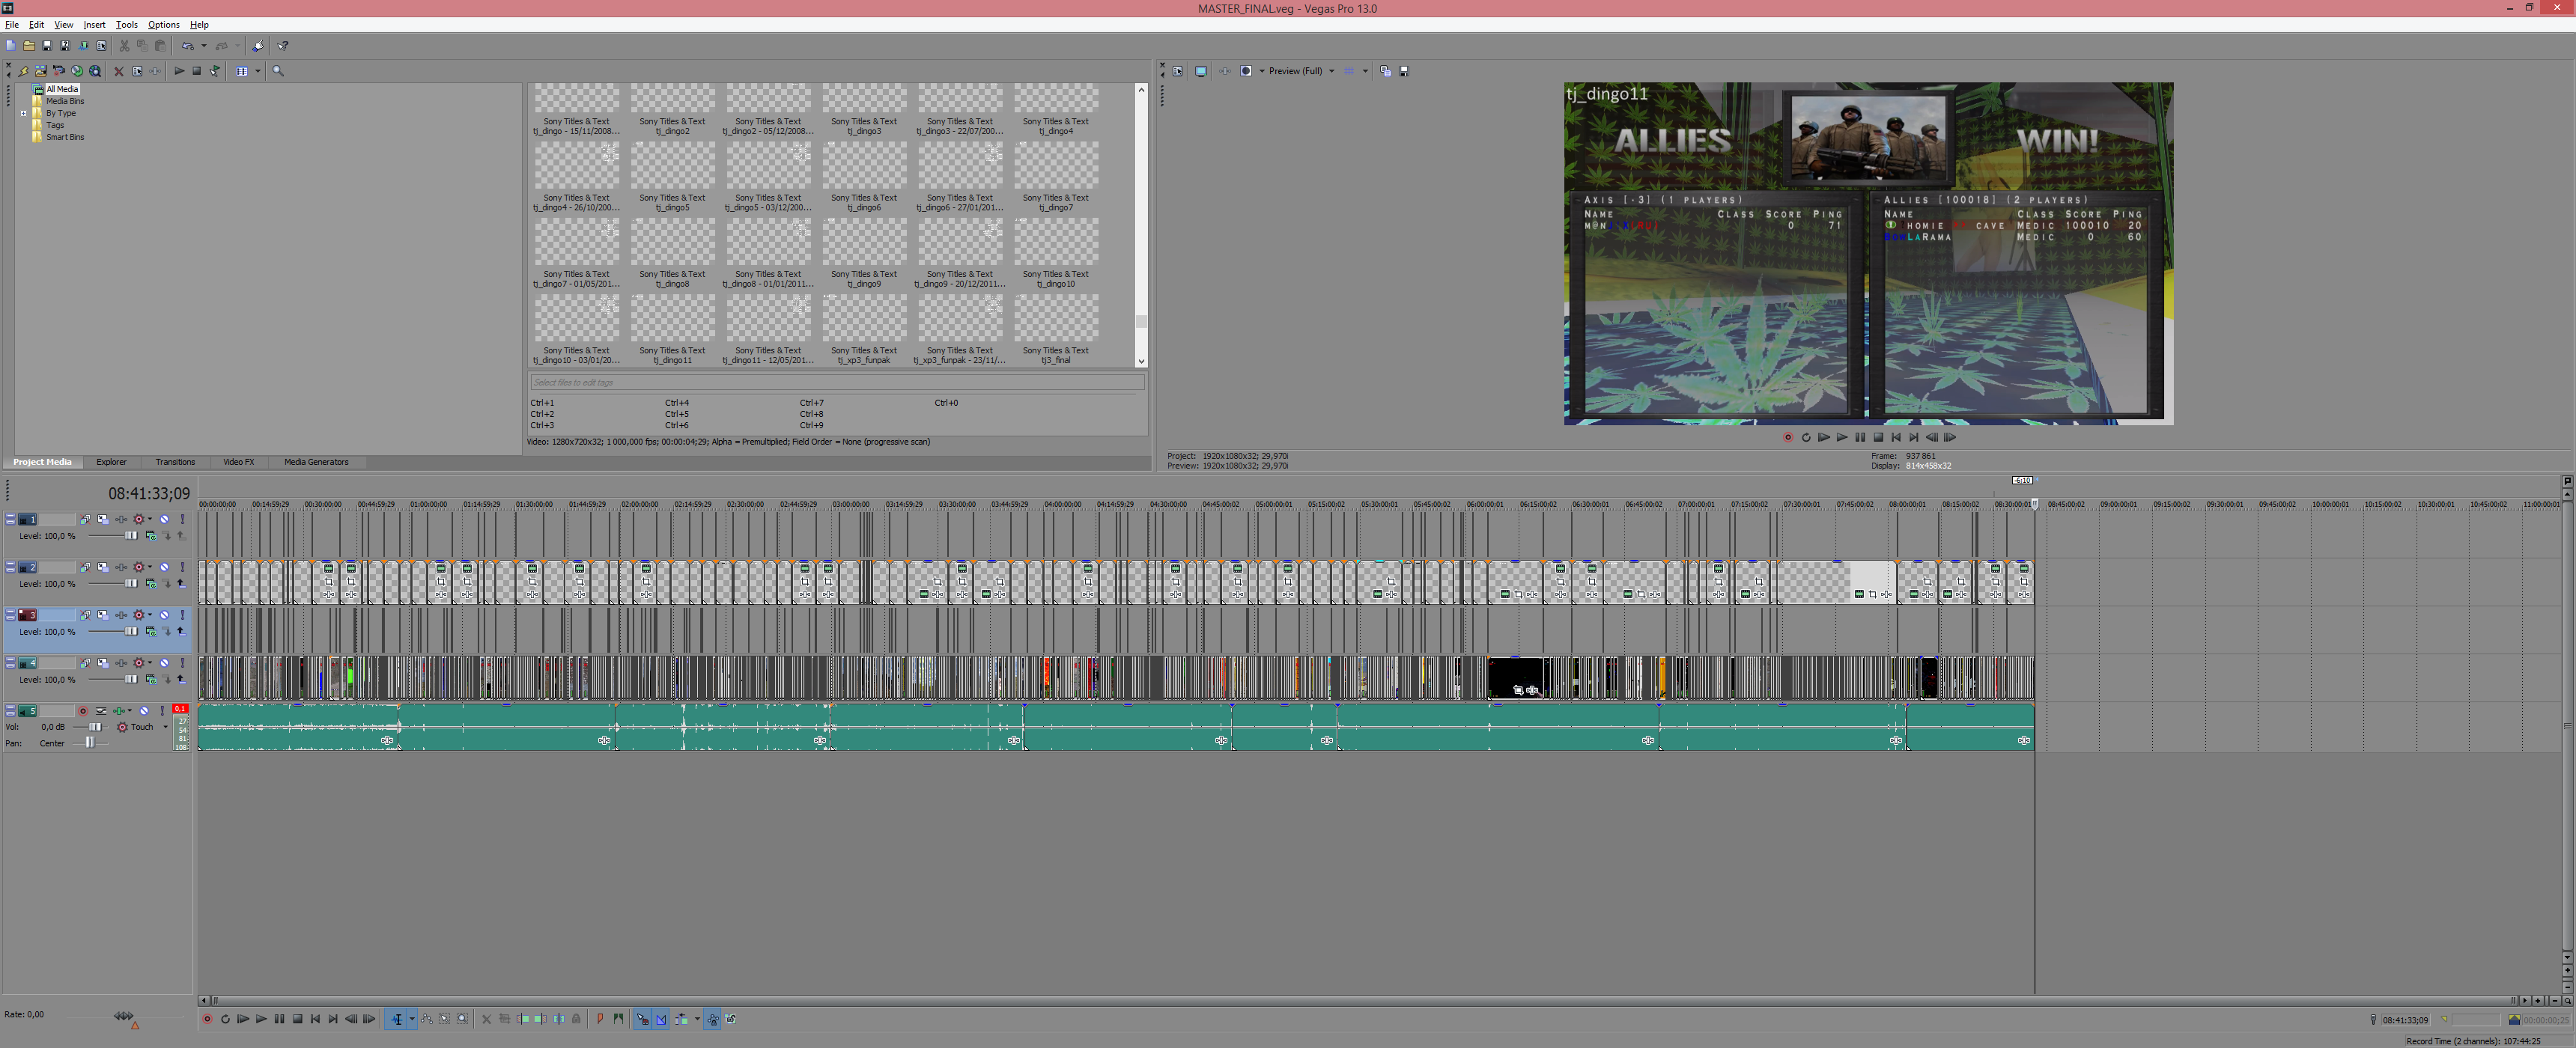Create a new project with toolbar icon
The image size is (2576, 1048).
(x=10, y=46)
